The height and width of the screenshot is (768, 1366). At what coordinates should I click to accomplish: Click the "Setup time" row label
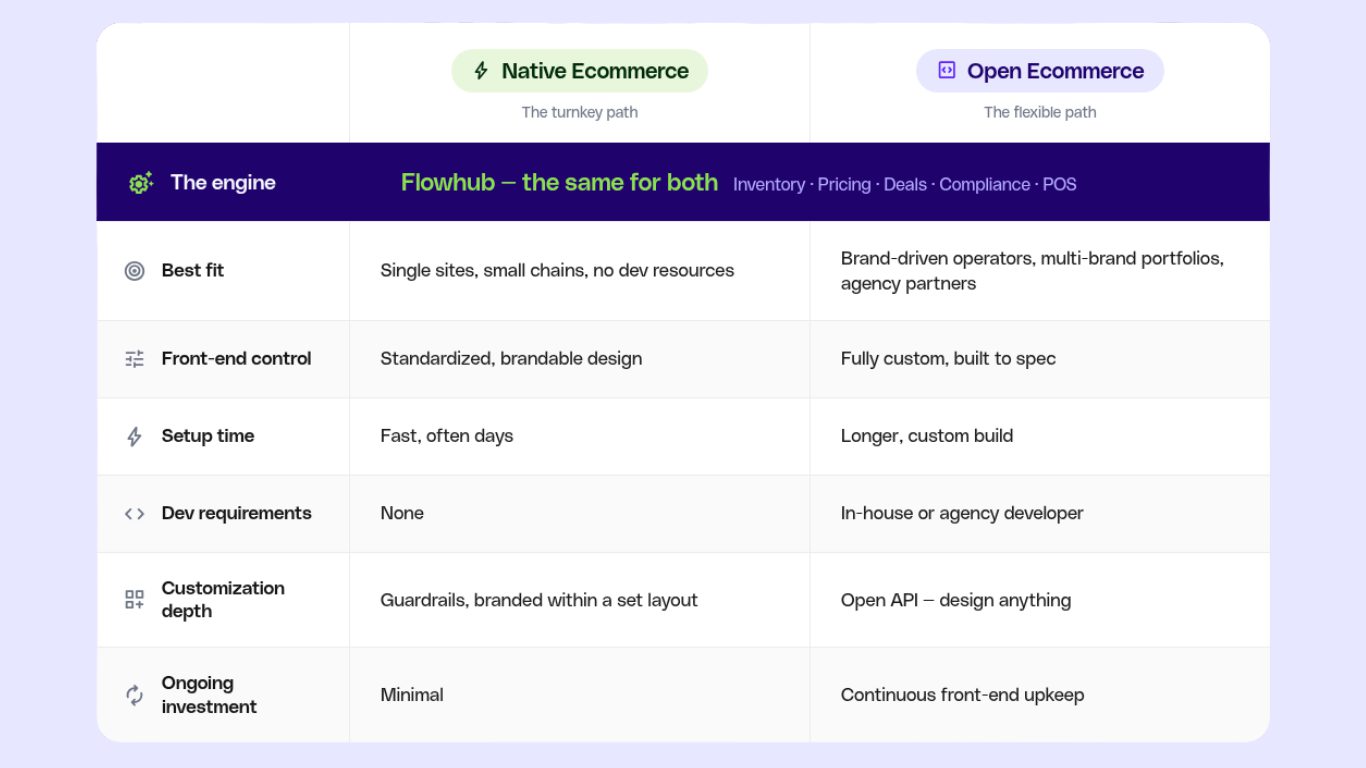[x=208, y=436]
